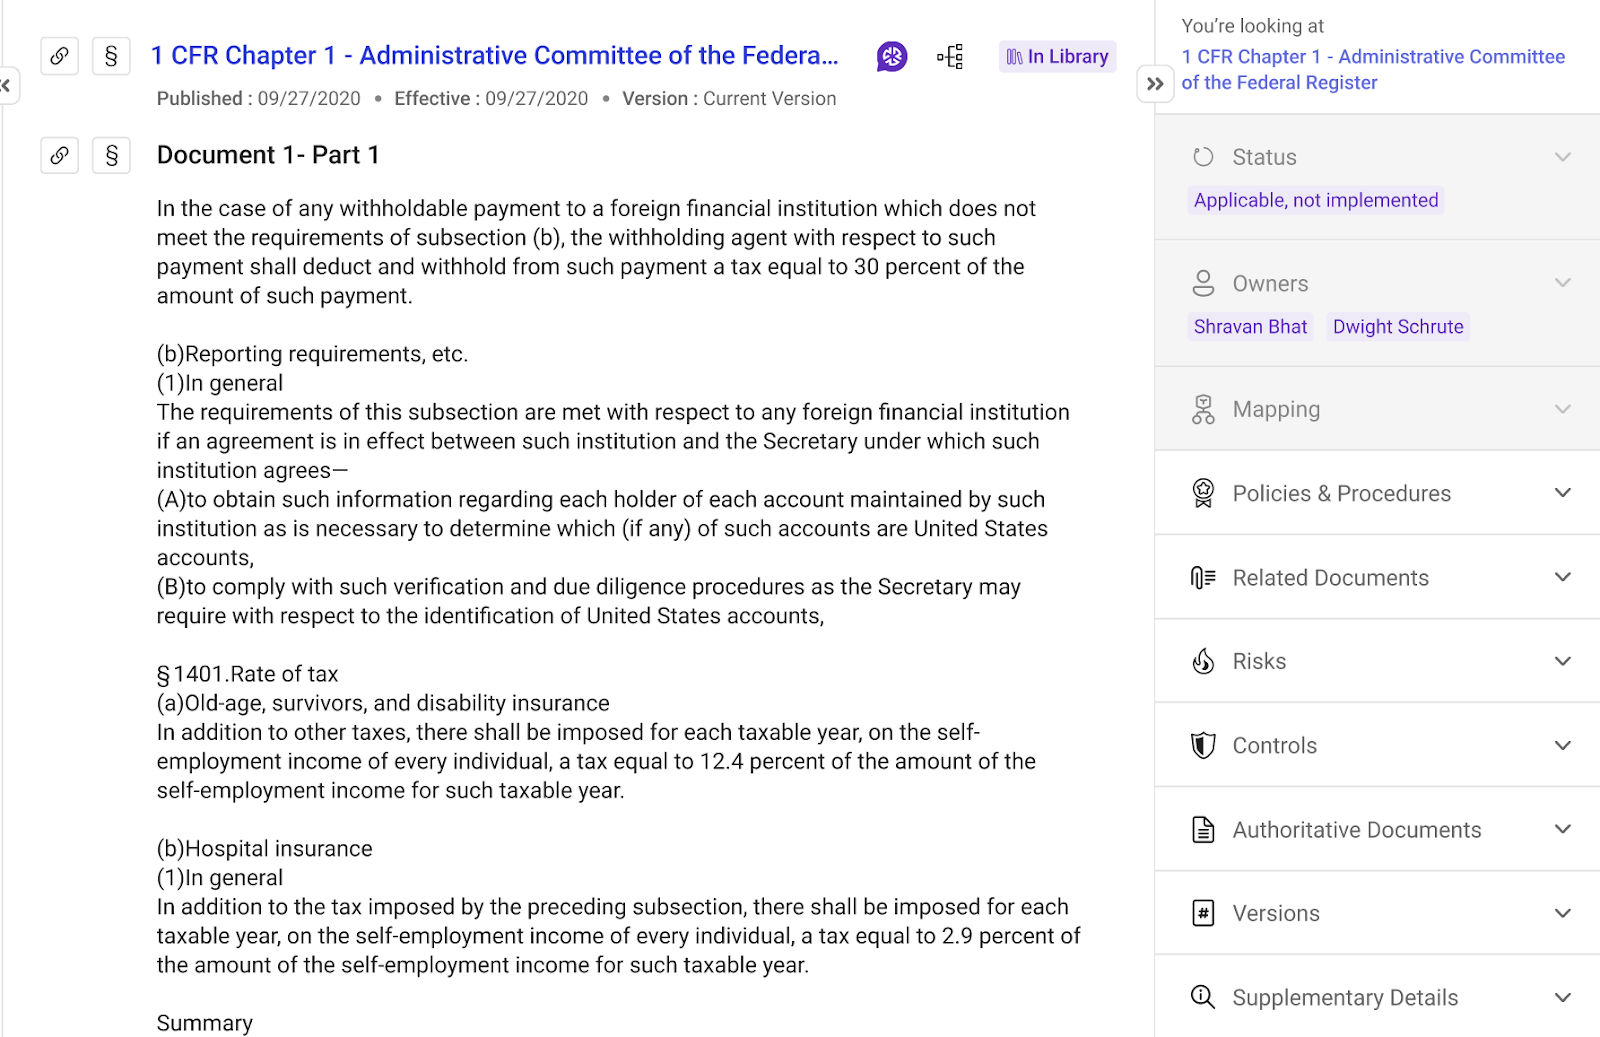Open the 1 CFR Chapter 1 title link
The width and height of the screenshot is (1600, 1037).
[x=494, y=56]
